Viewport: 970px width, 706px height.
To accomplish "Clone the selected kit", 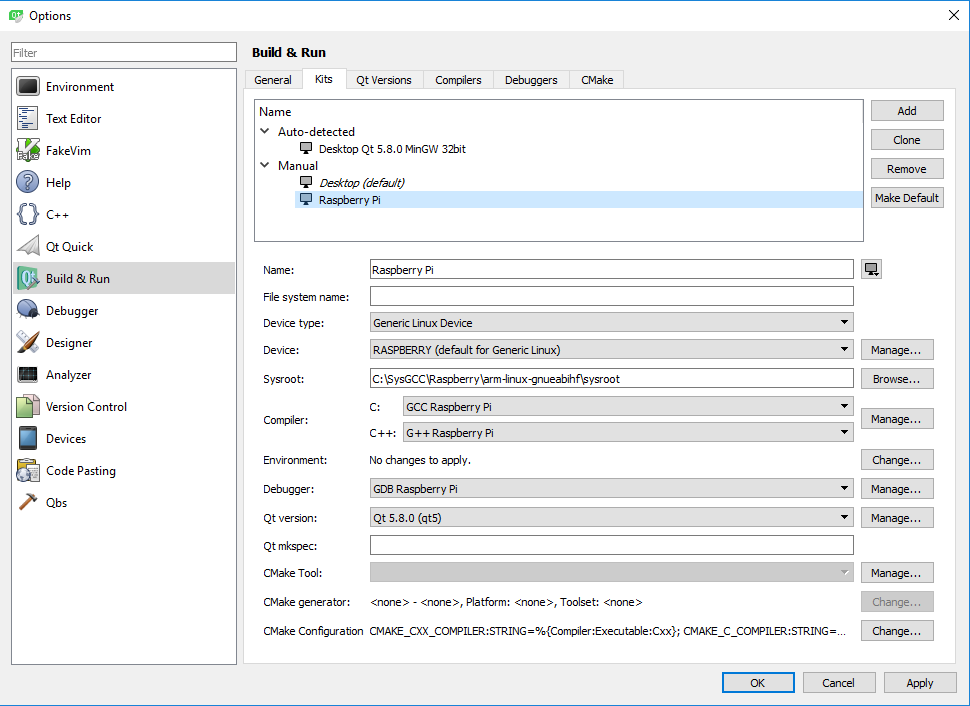I will [x=907, y=140].
